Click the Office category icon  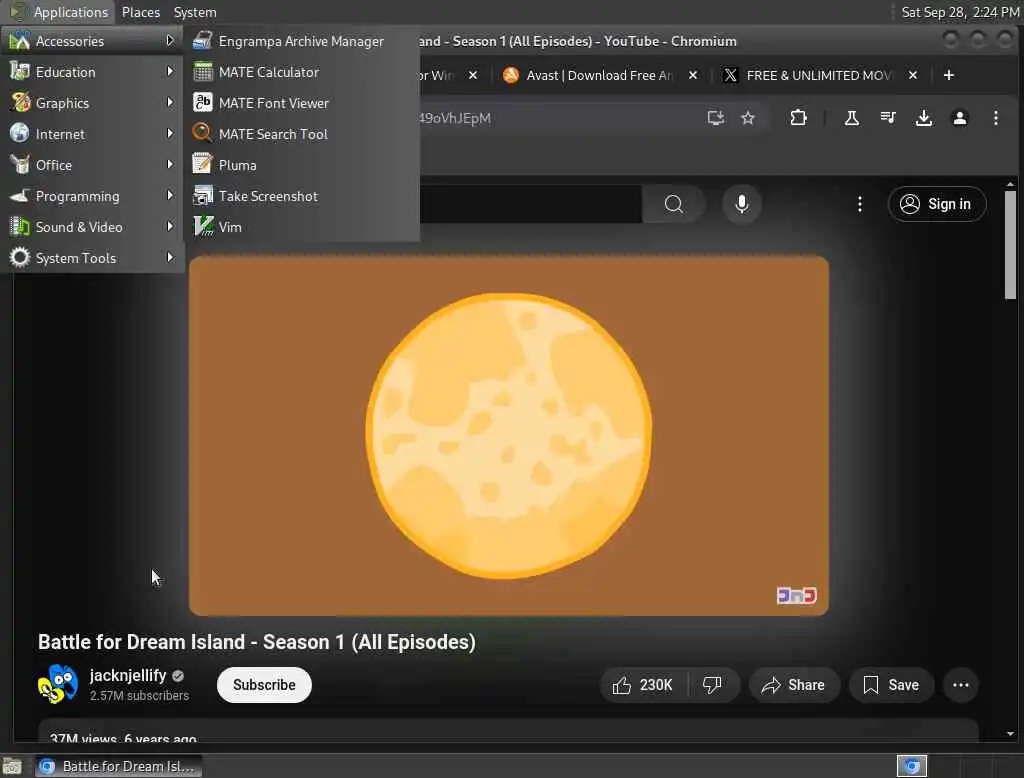tap(20, 165)
